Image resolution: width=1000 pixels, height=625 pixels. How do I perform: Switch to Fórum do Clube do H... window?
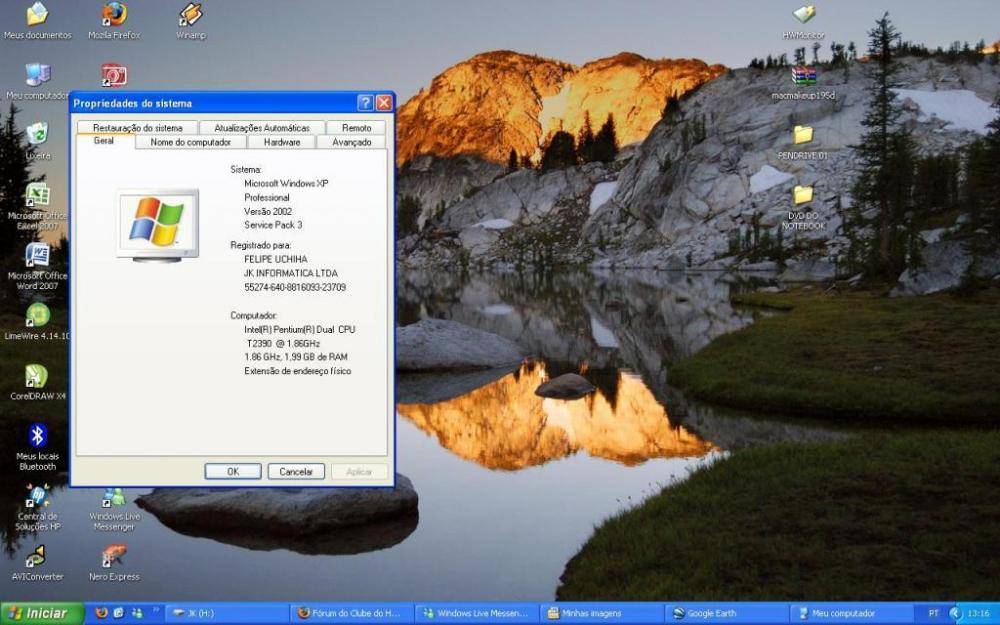(x=353, y=614)
